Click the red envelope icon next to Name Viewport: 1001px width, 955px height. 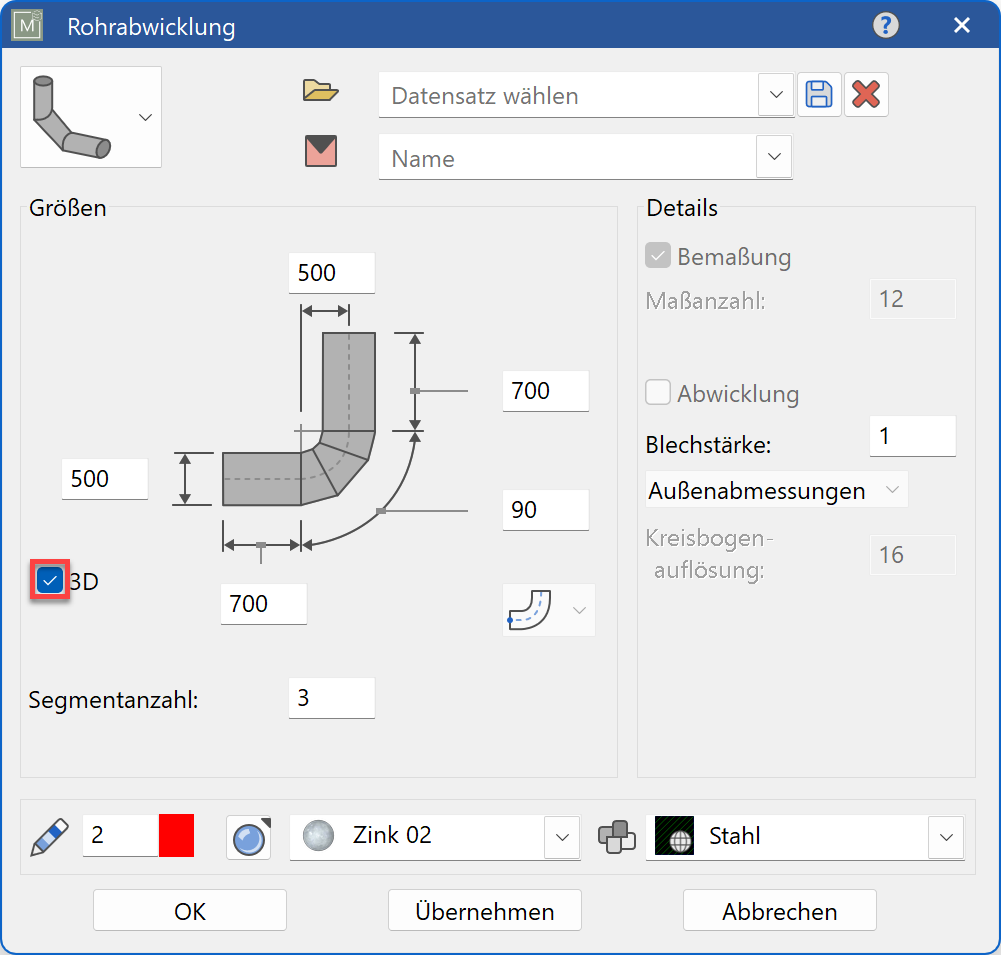pos(323,150)
